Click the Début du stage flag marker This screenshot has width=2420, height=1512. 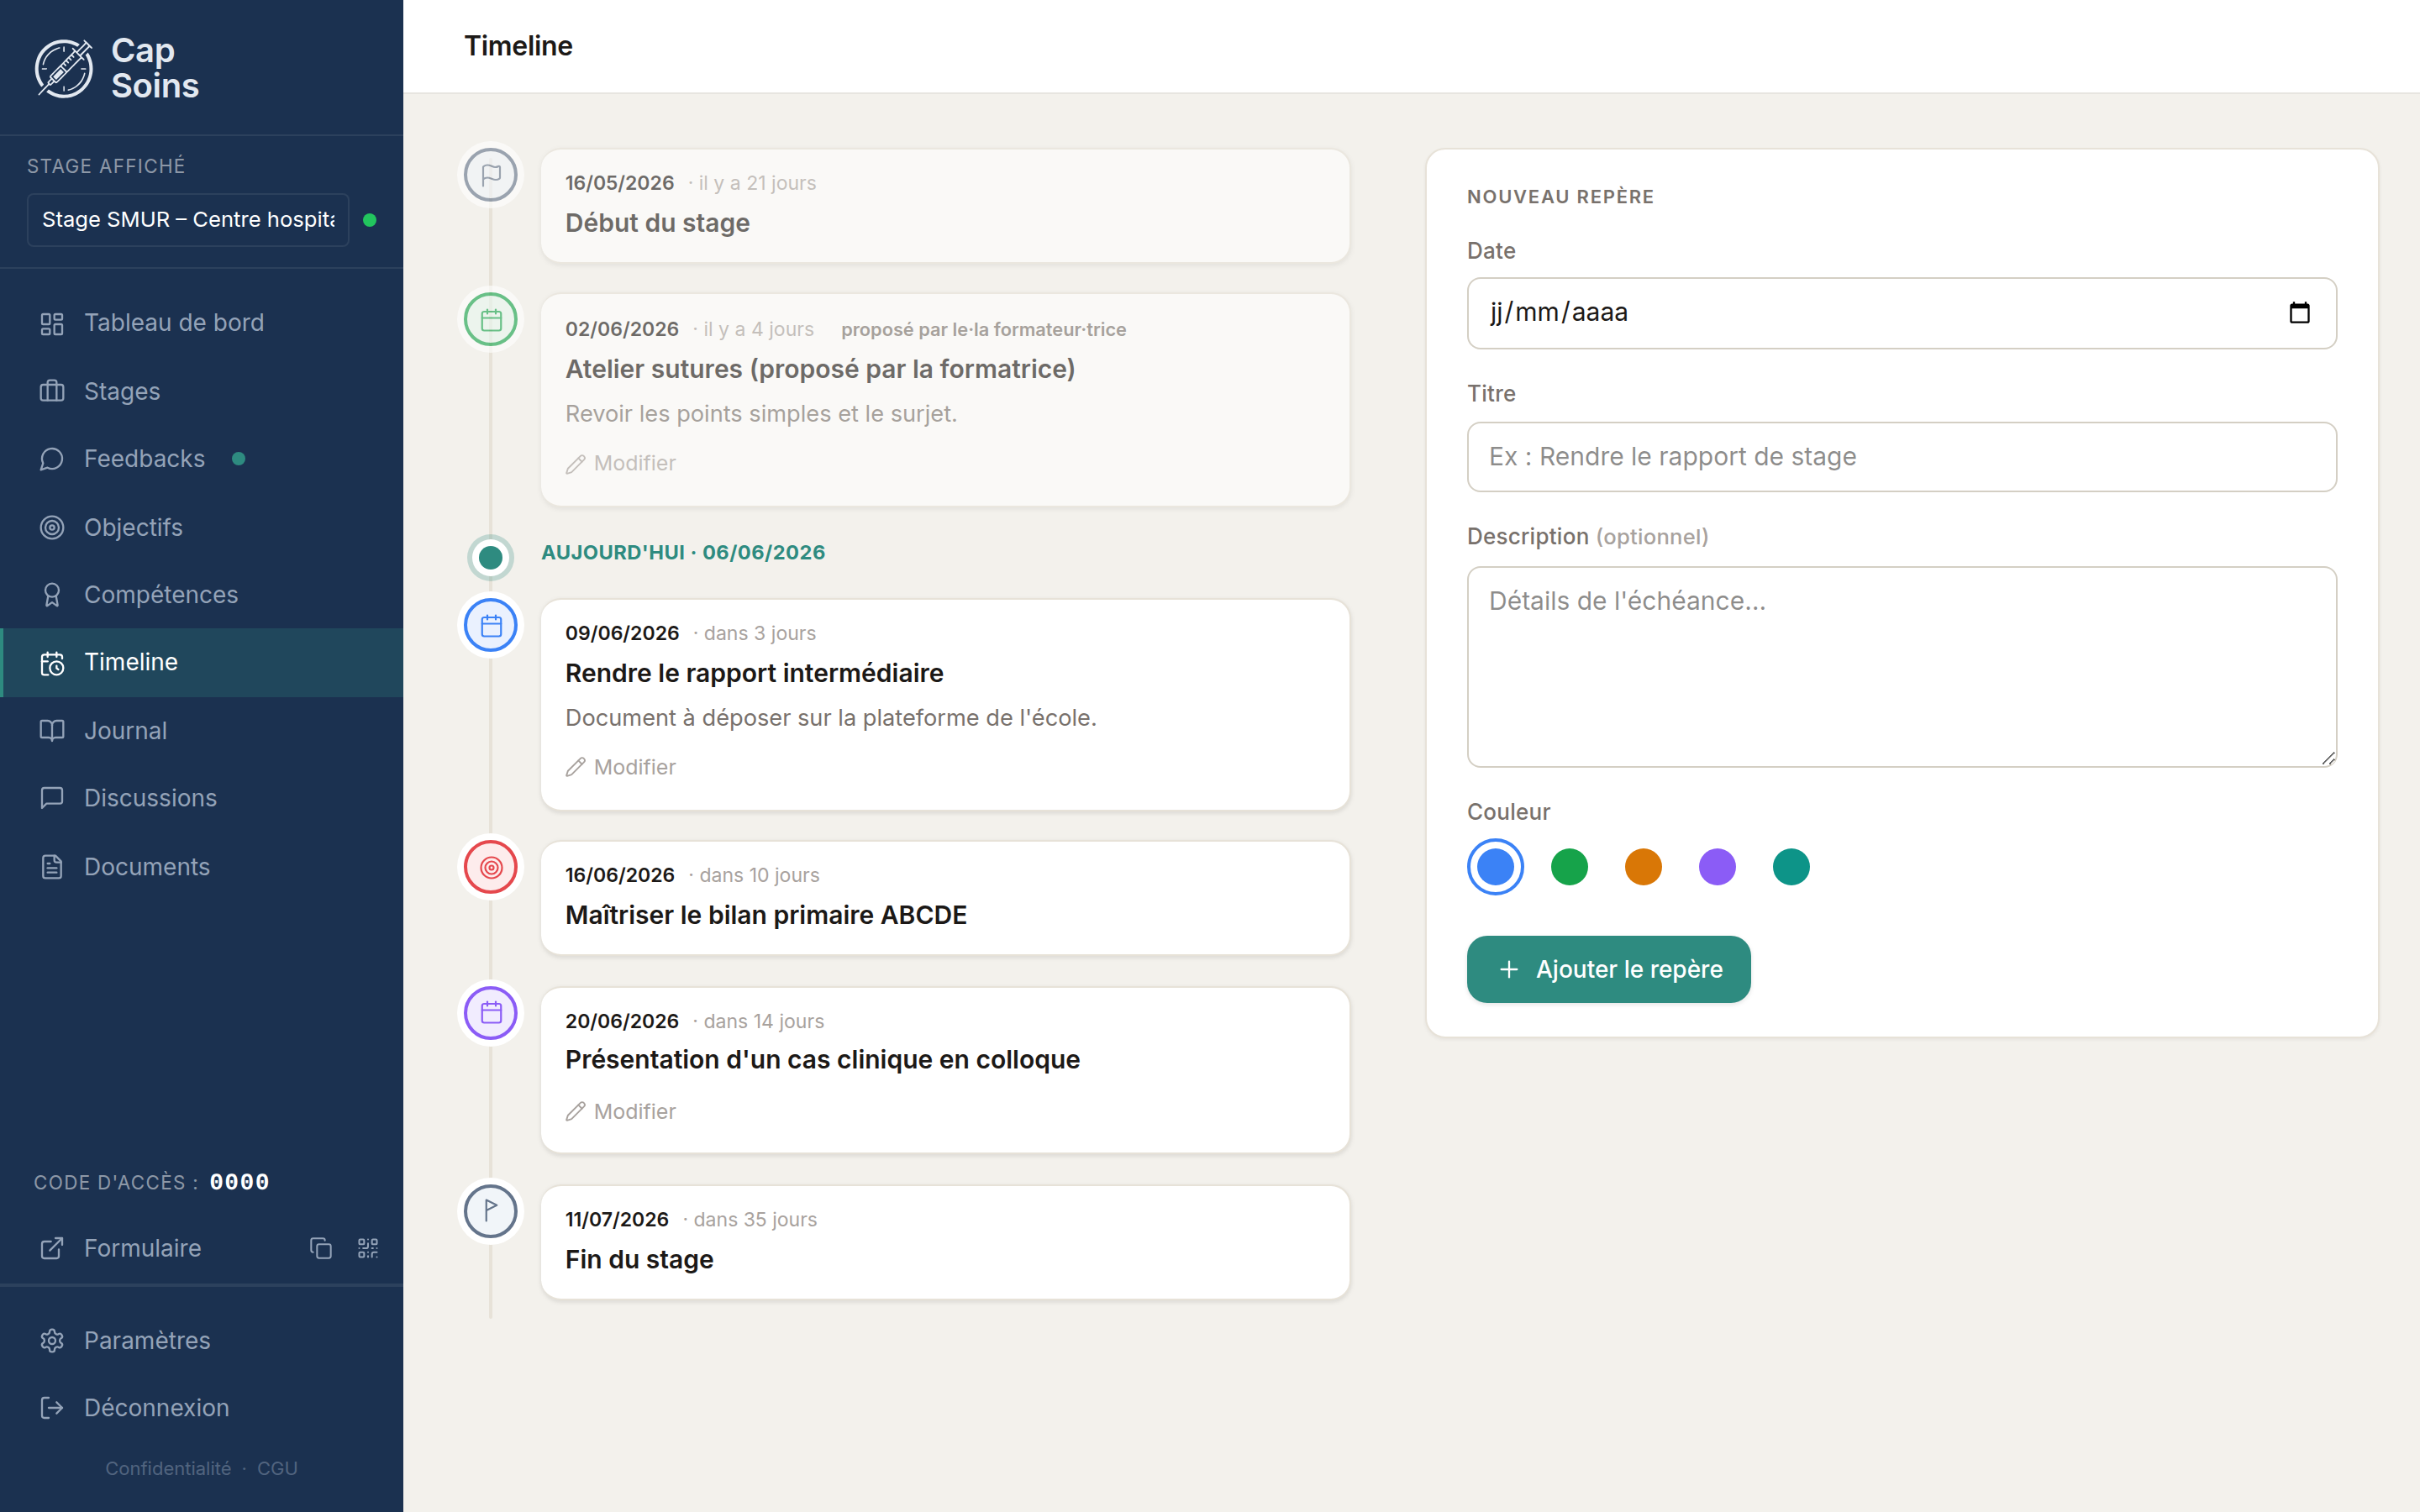tap(490, 175)
